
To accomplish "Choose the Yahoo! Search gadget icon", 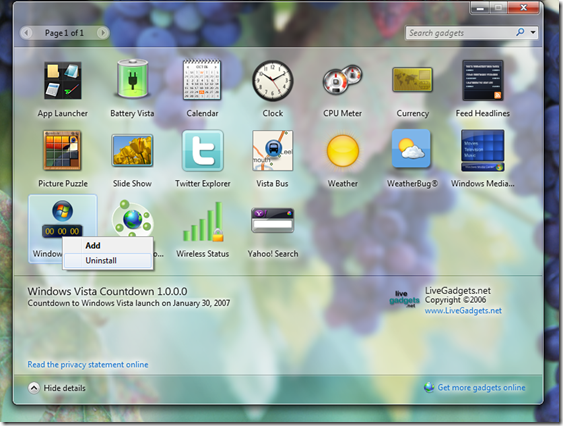I will 273,220.
